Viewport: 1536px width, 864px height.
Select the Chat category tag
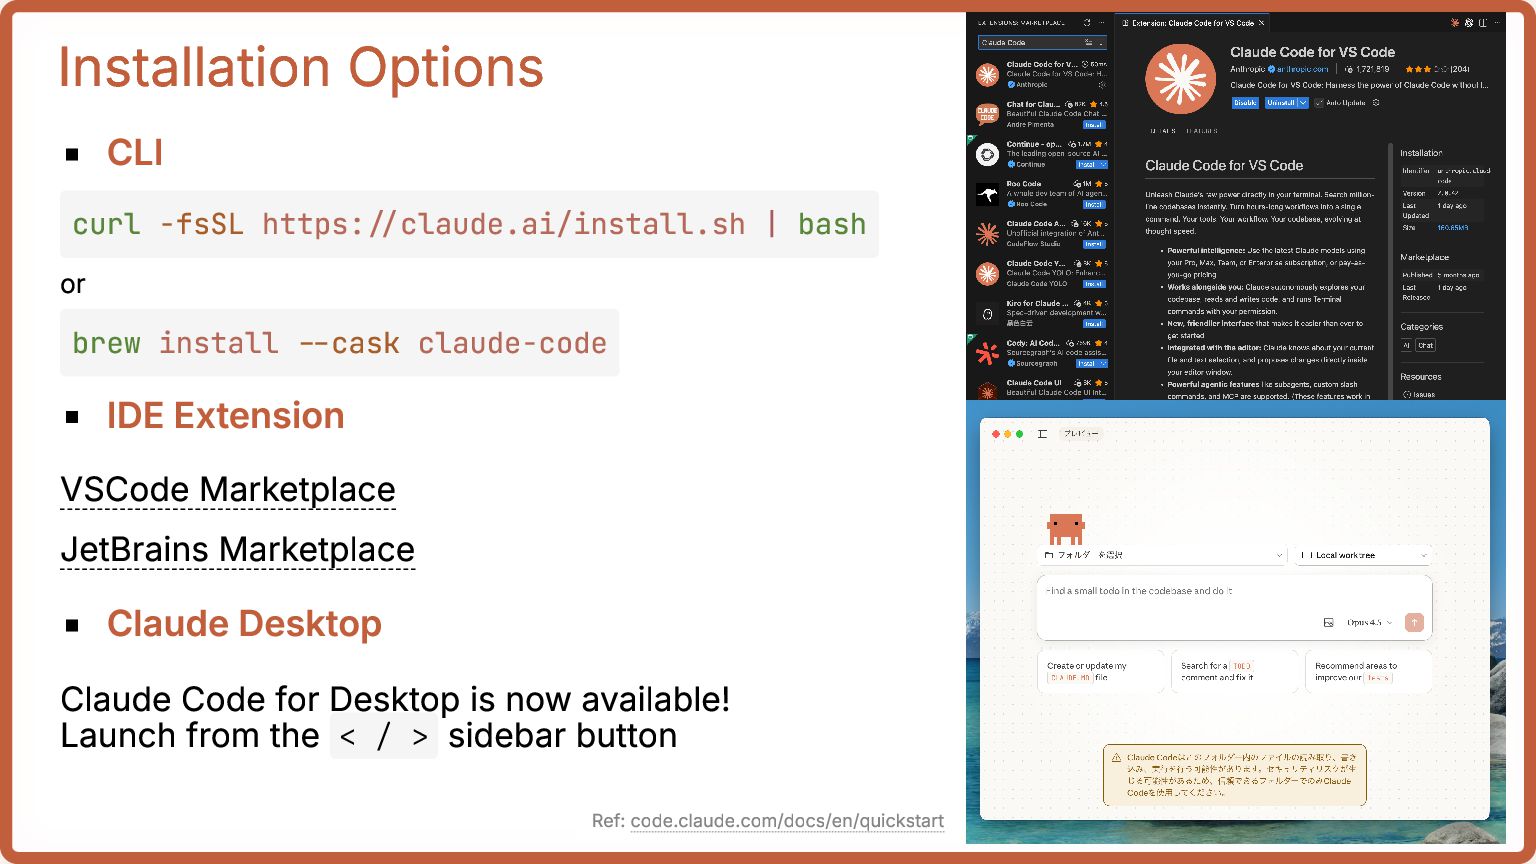tap(1425, 345)
